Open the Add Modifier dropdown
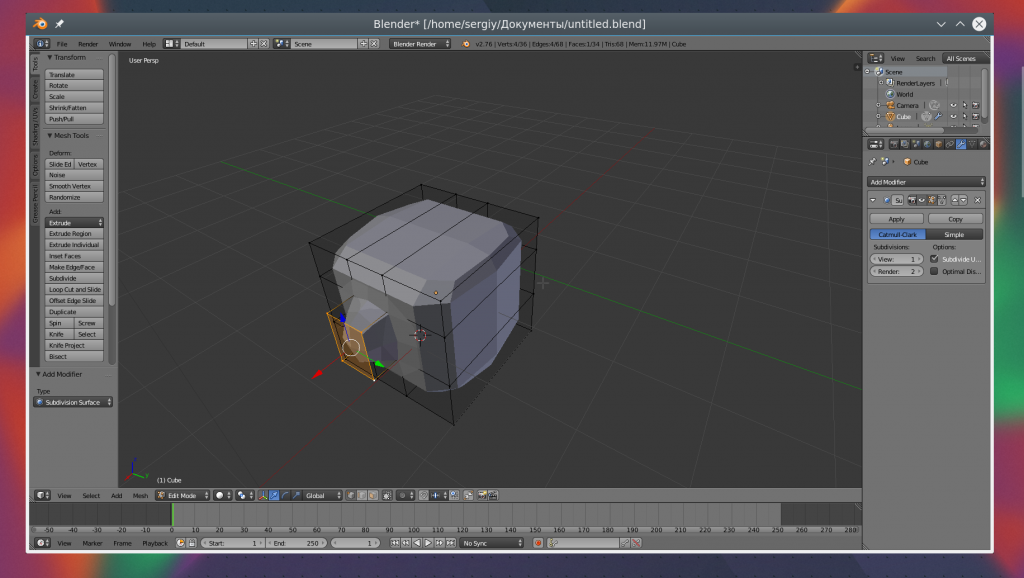Viewport: 1024px width, 578px height. point(926,182)
